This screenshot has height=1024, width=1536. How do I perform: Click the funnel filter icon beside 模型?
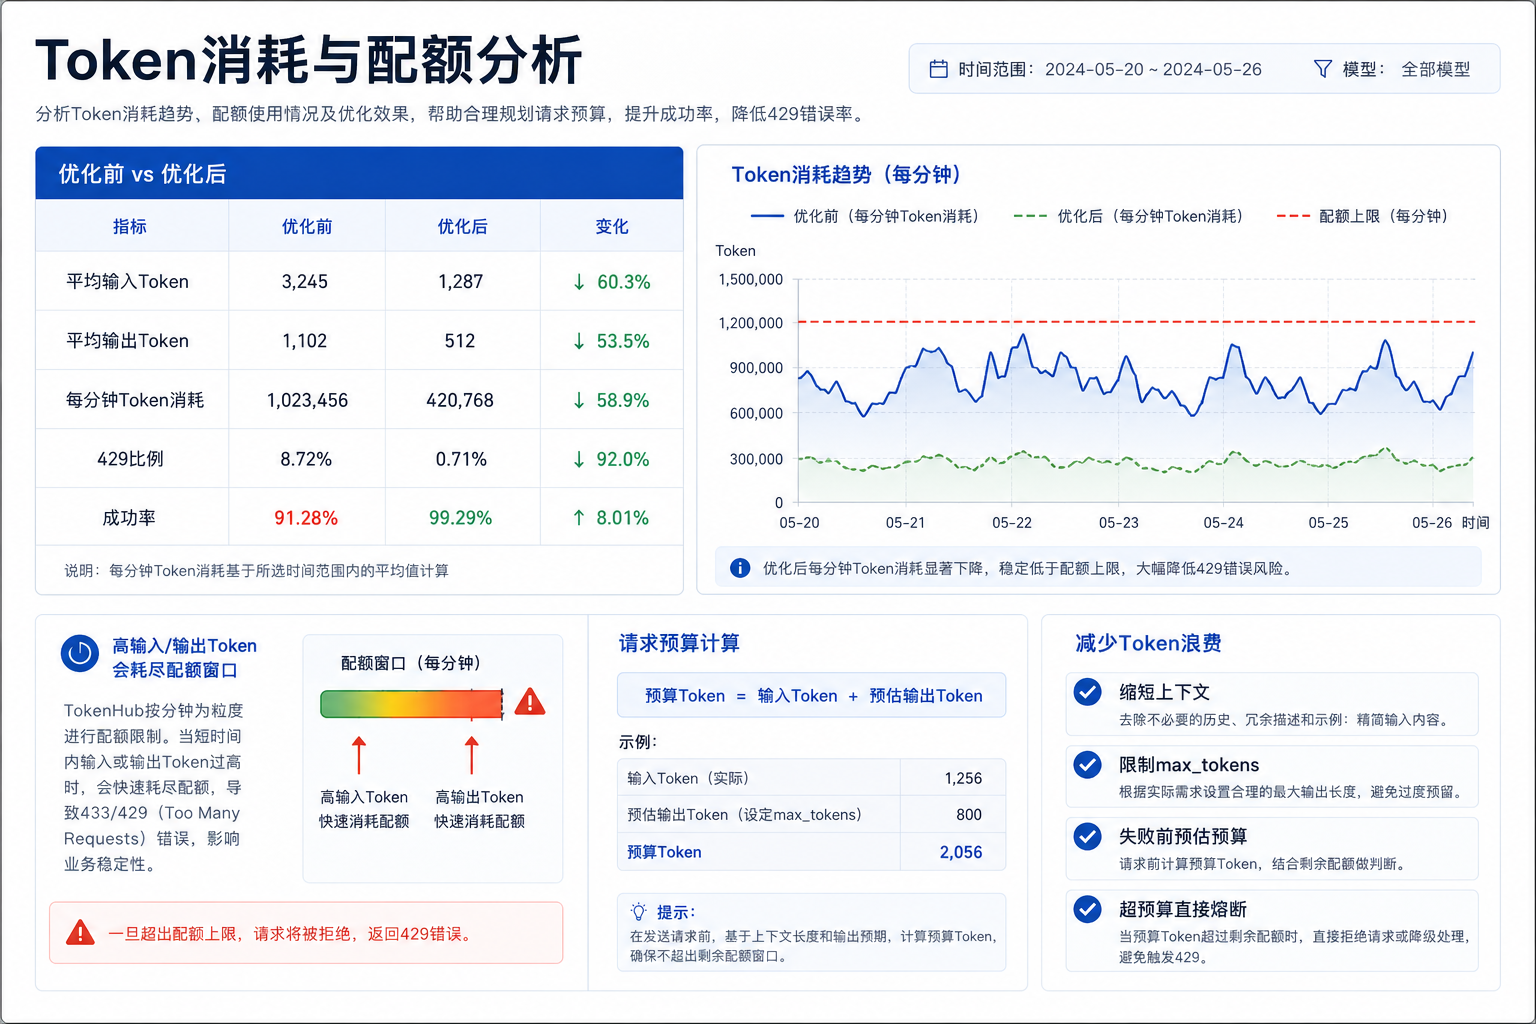point(1322,69)
